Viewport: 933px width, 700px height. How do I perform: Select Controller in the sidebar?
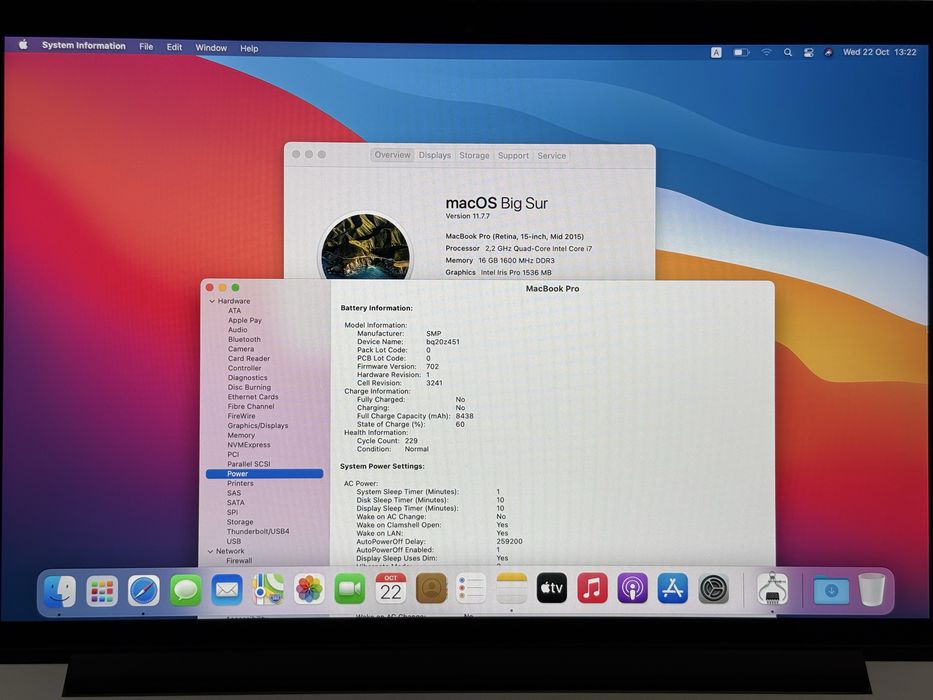pyautogui.click(x=245, y=368)
